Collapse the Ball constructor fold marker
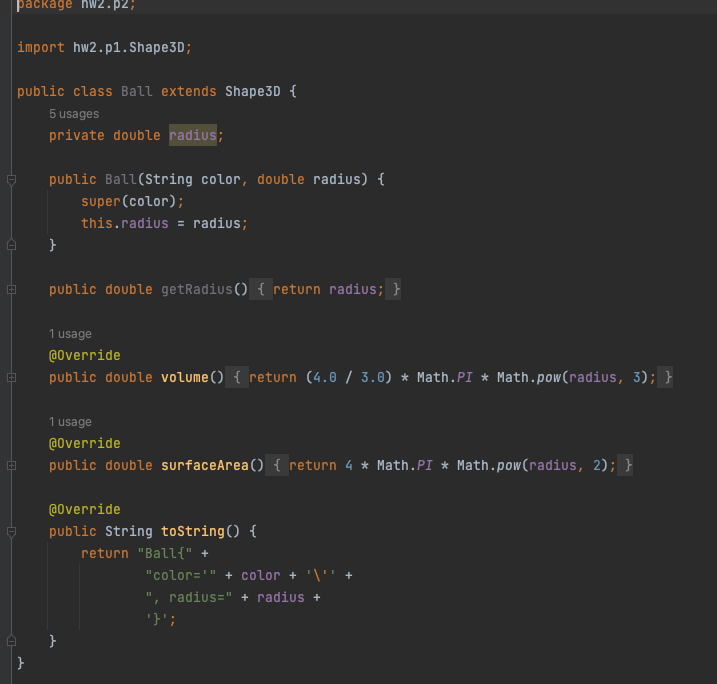The width and height of the screenshot is (717, 684). coord(11,180)
